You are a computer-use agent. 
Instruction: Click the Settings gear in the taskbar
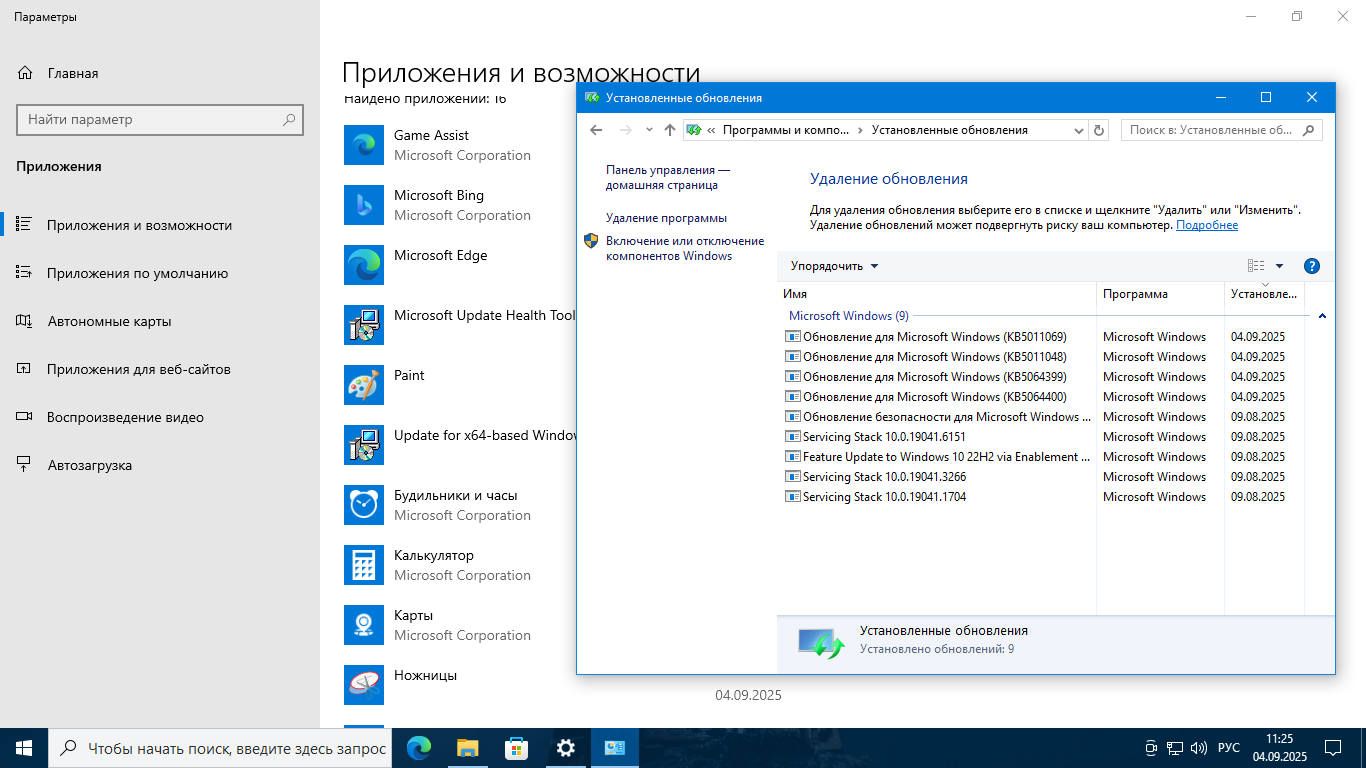click(x=565, y=748)
